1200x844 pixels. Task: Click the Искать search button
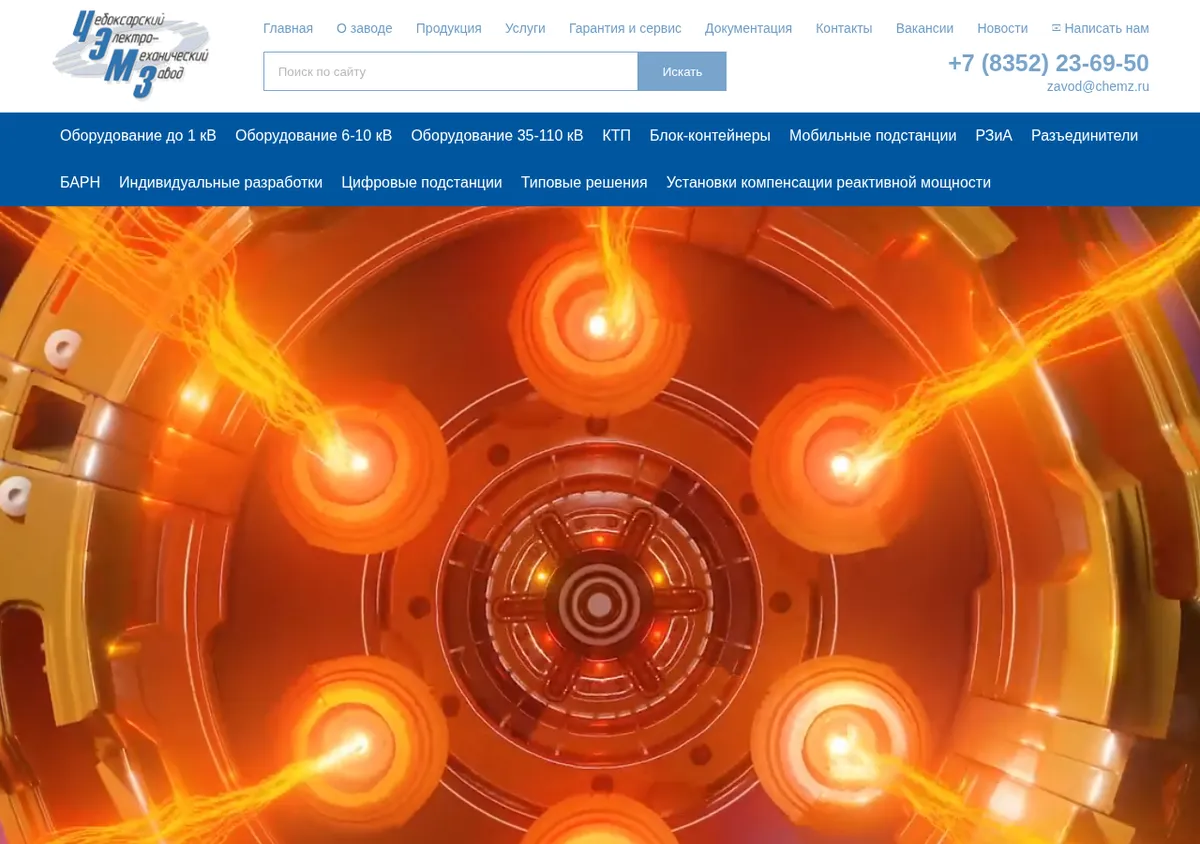pyautogui.click(x=682, y=71)
